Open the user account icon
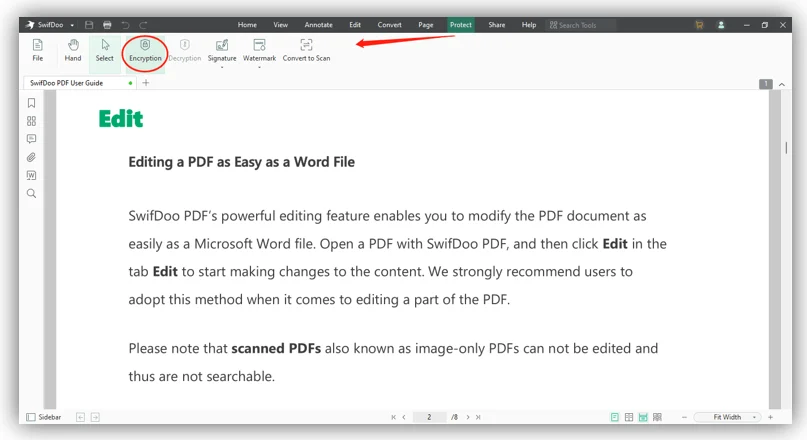The width and height of the screenshot is (807, 440). tap(721, 25)
